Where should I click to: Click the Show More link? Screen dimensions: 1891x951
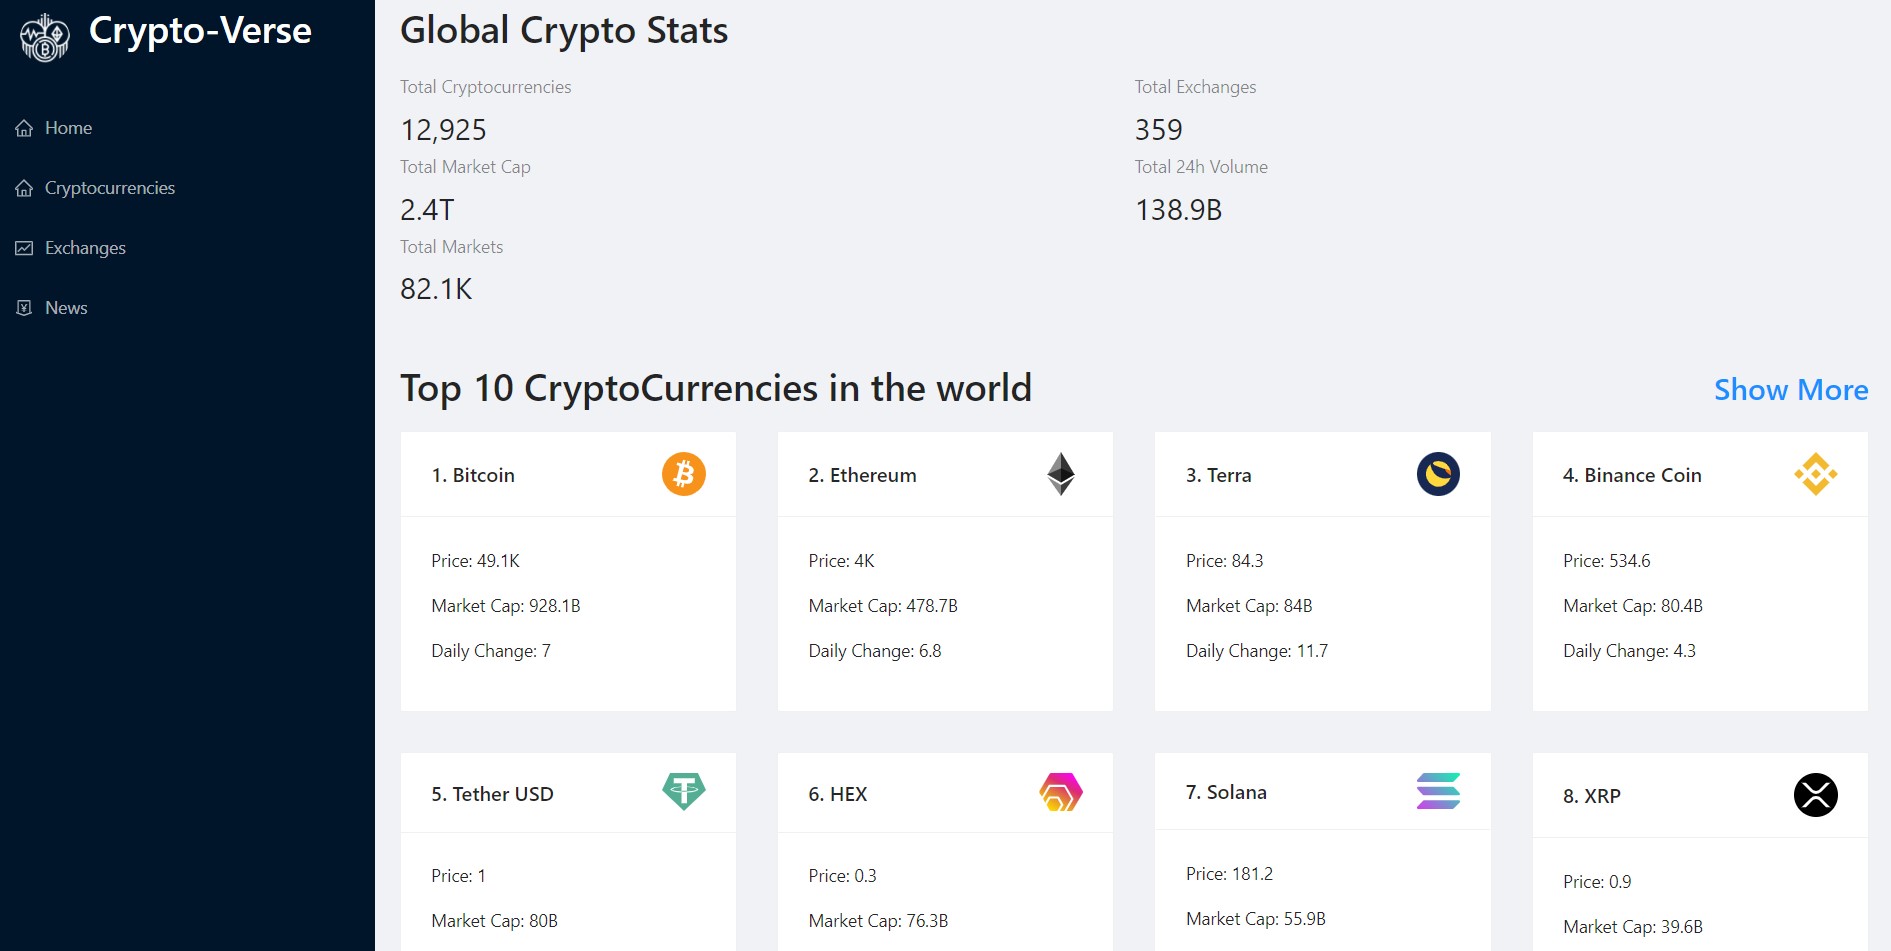1790,390
